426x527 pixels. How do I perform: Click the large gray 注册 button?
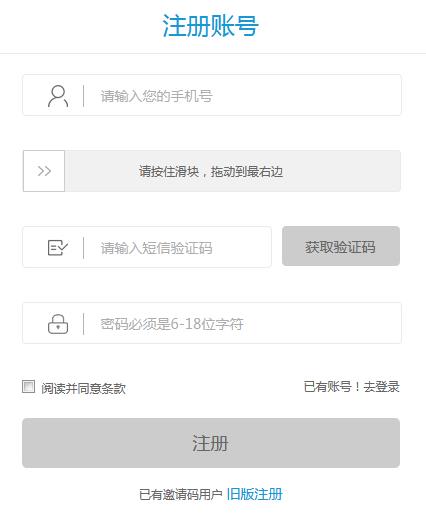(211, 443)
